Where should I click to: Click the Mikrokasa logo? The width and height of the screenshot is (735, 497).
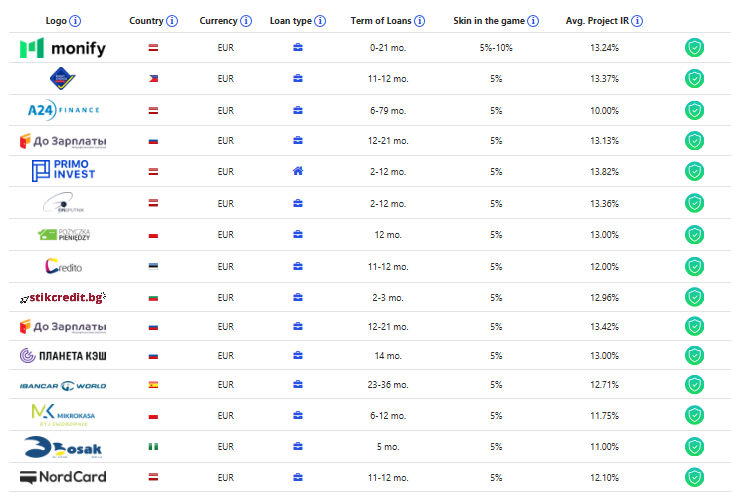[62, 415]
